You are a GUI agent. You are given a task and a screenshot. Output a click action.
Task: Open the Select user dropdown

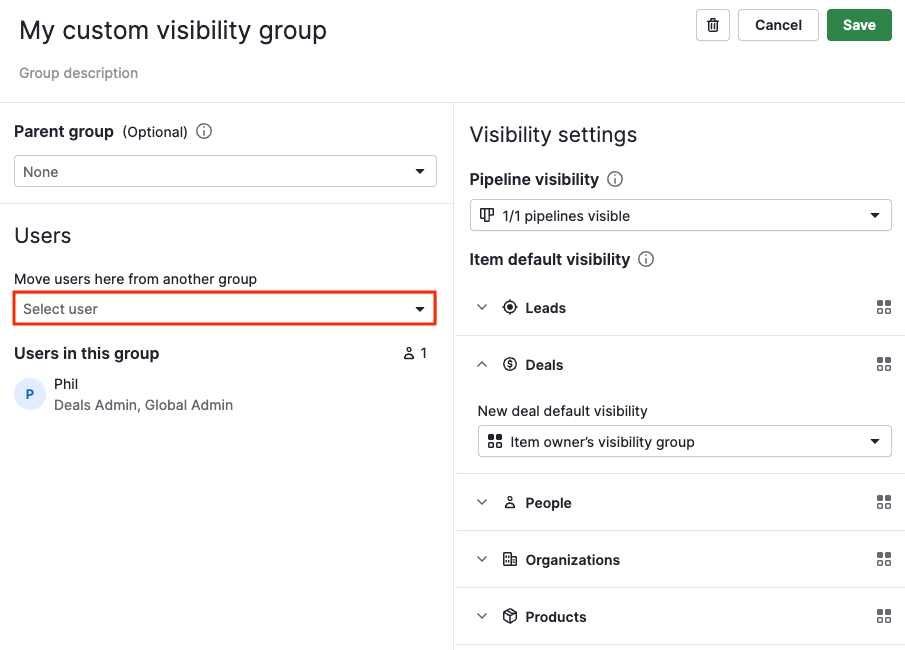(x=225, y=309)
